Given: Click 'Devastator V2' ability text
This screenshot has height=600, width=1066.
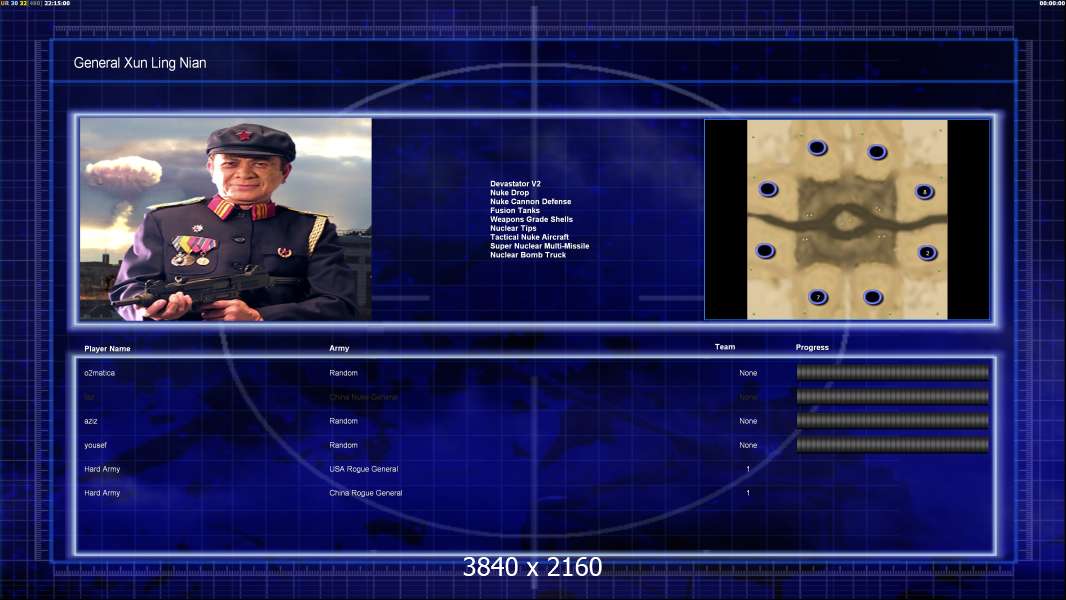Looking at the screenshot, I should tap(515, 183).
